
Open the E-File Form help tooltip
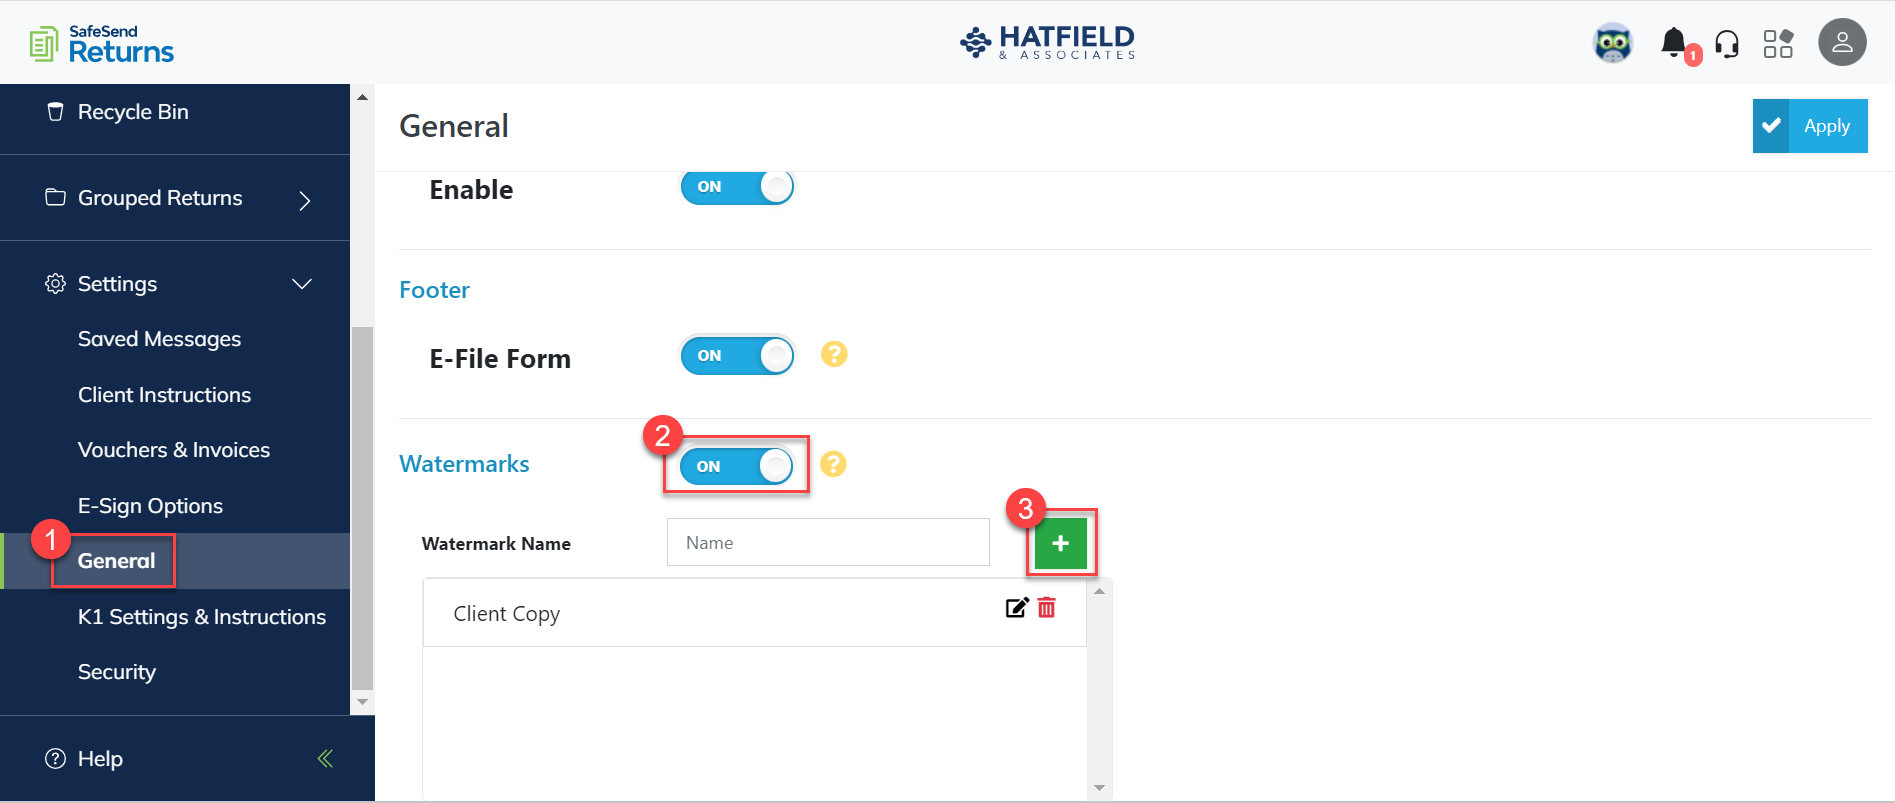(x=834, y=354)
